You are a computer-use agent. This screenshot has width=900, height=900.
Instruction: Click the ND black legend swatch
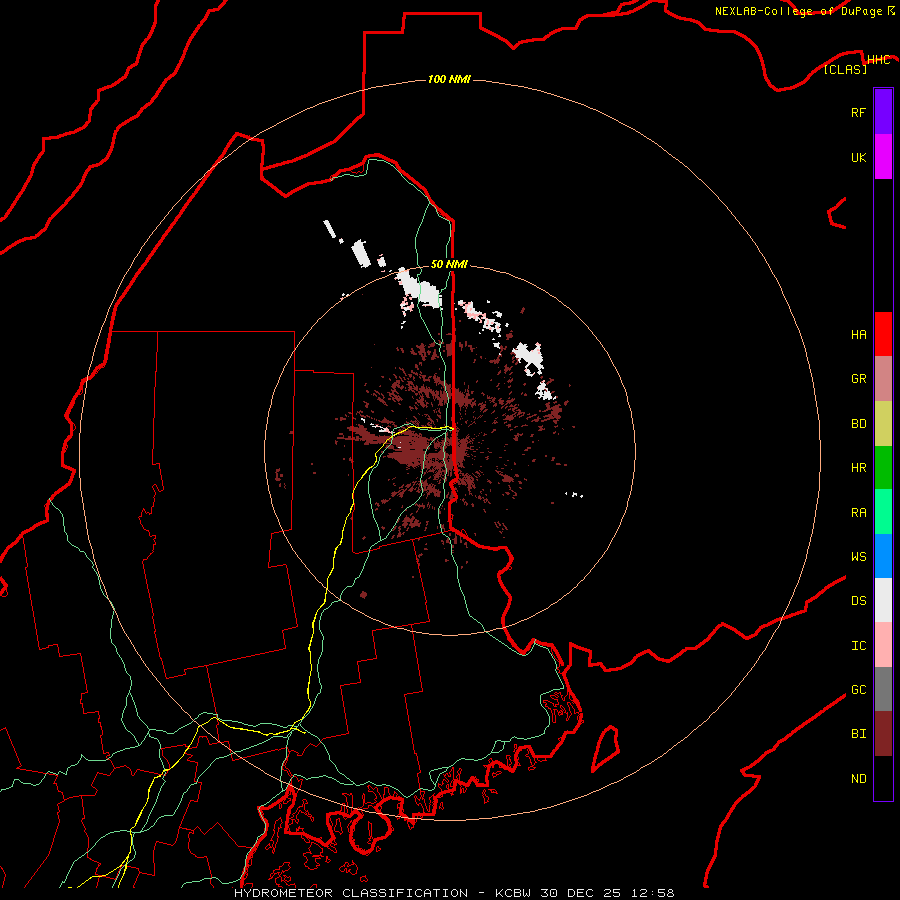[x=883, y=778]
